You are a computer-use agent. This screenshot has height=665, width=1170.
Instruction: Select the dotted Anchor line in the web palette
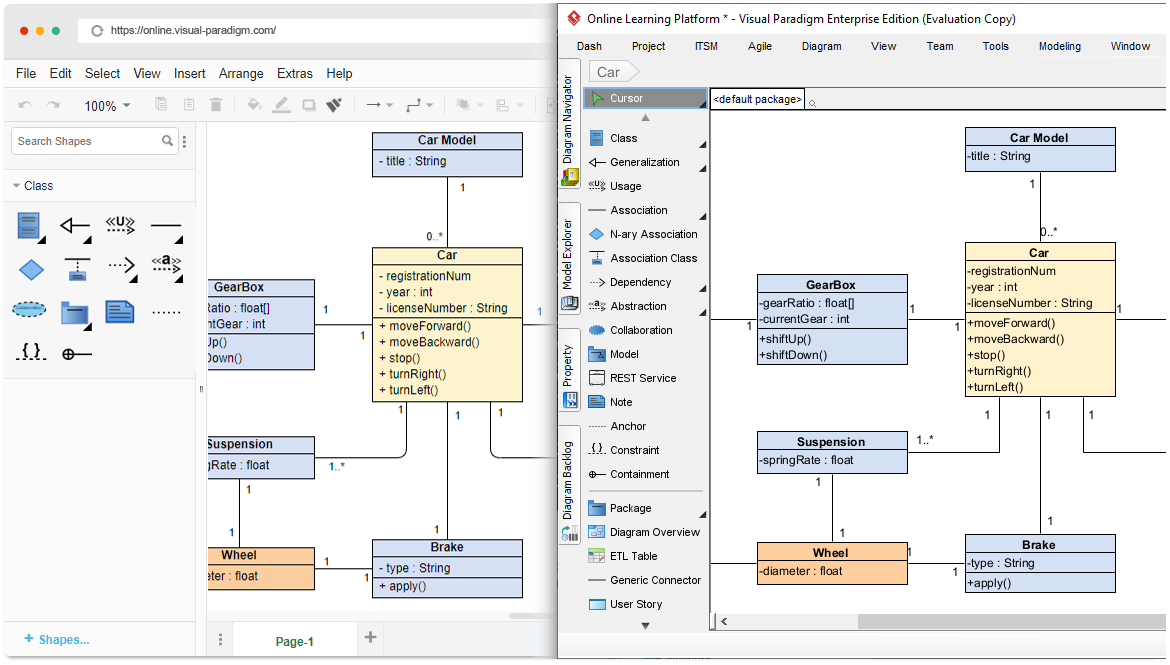pyautogui.click(x=166, y=312)
